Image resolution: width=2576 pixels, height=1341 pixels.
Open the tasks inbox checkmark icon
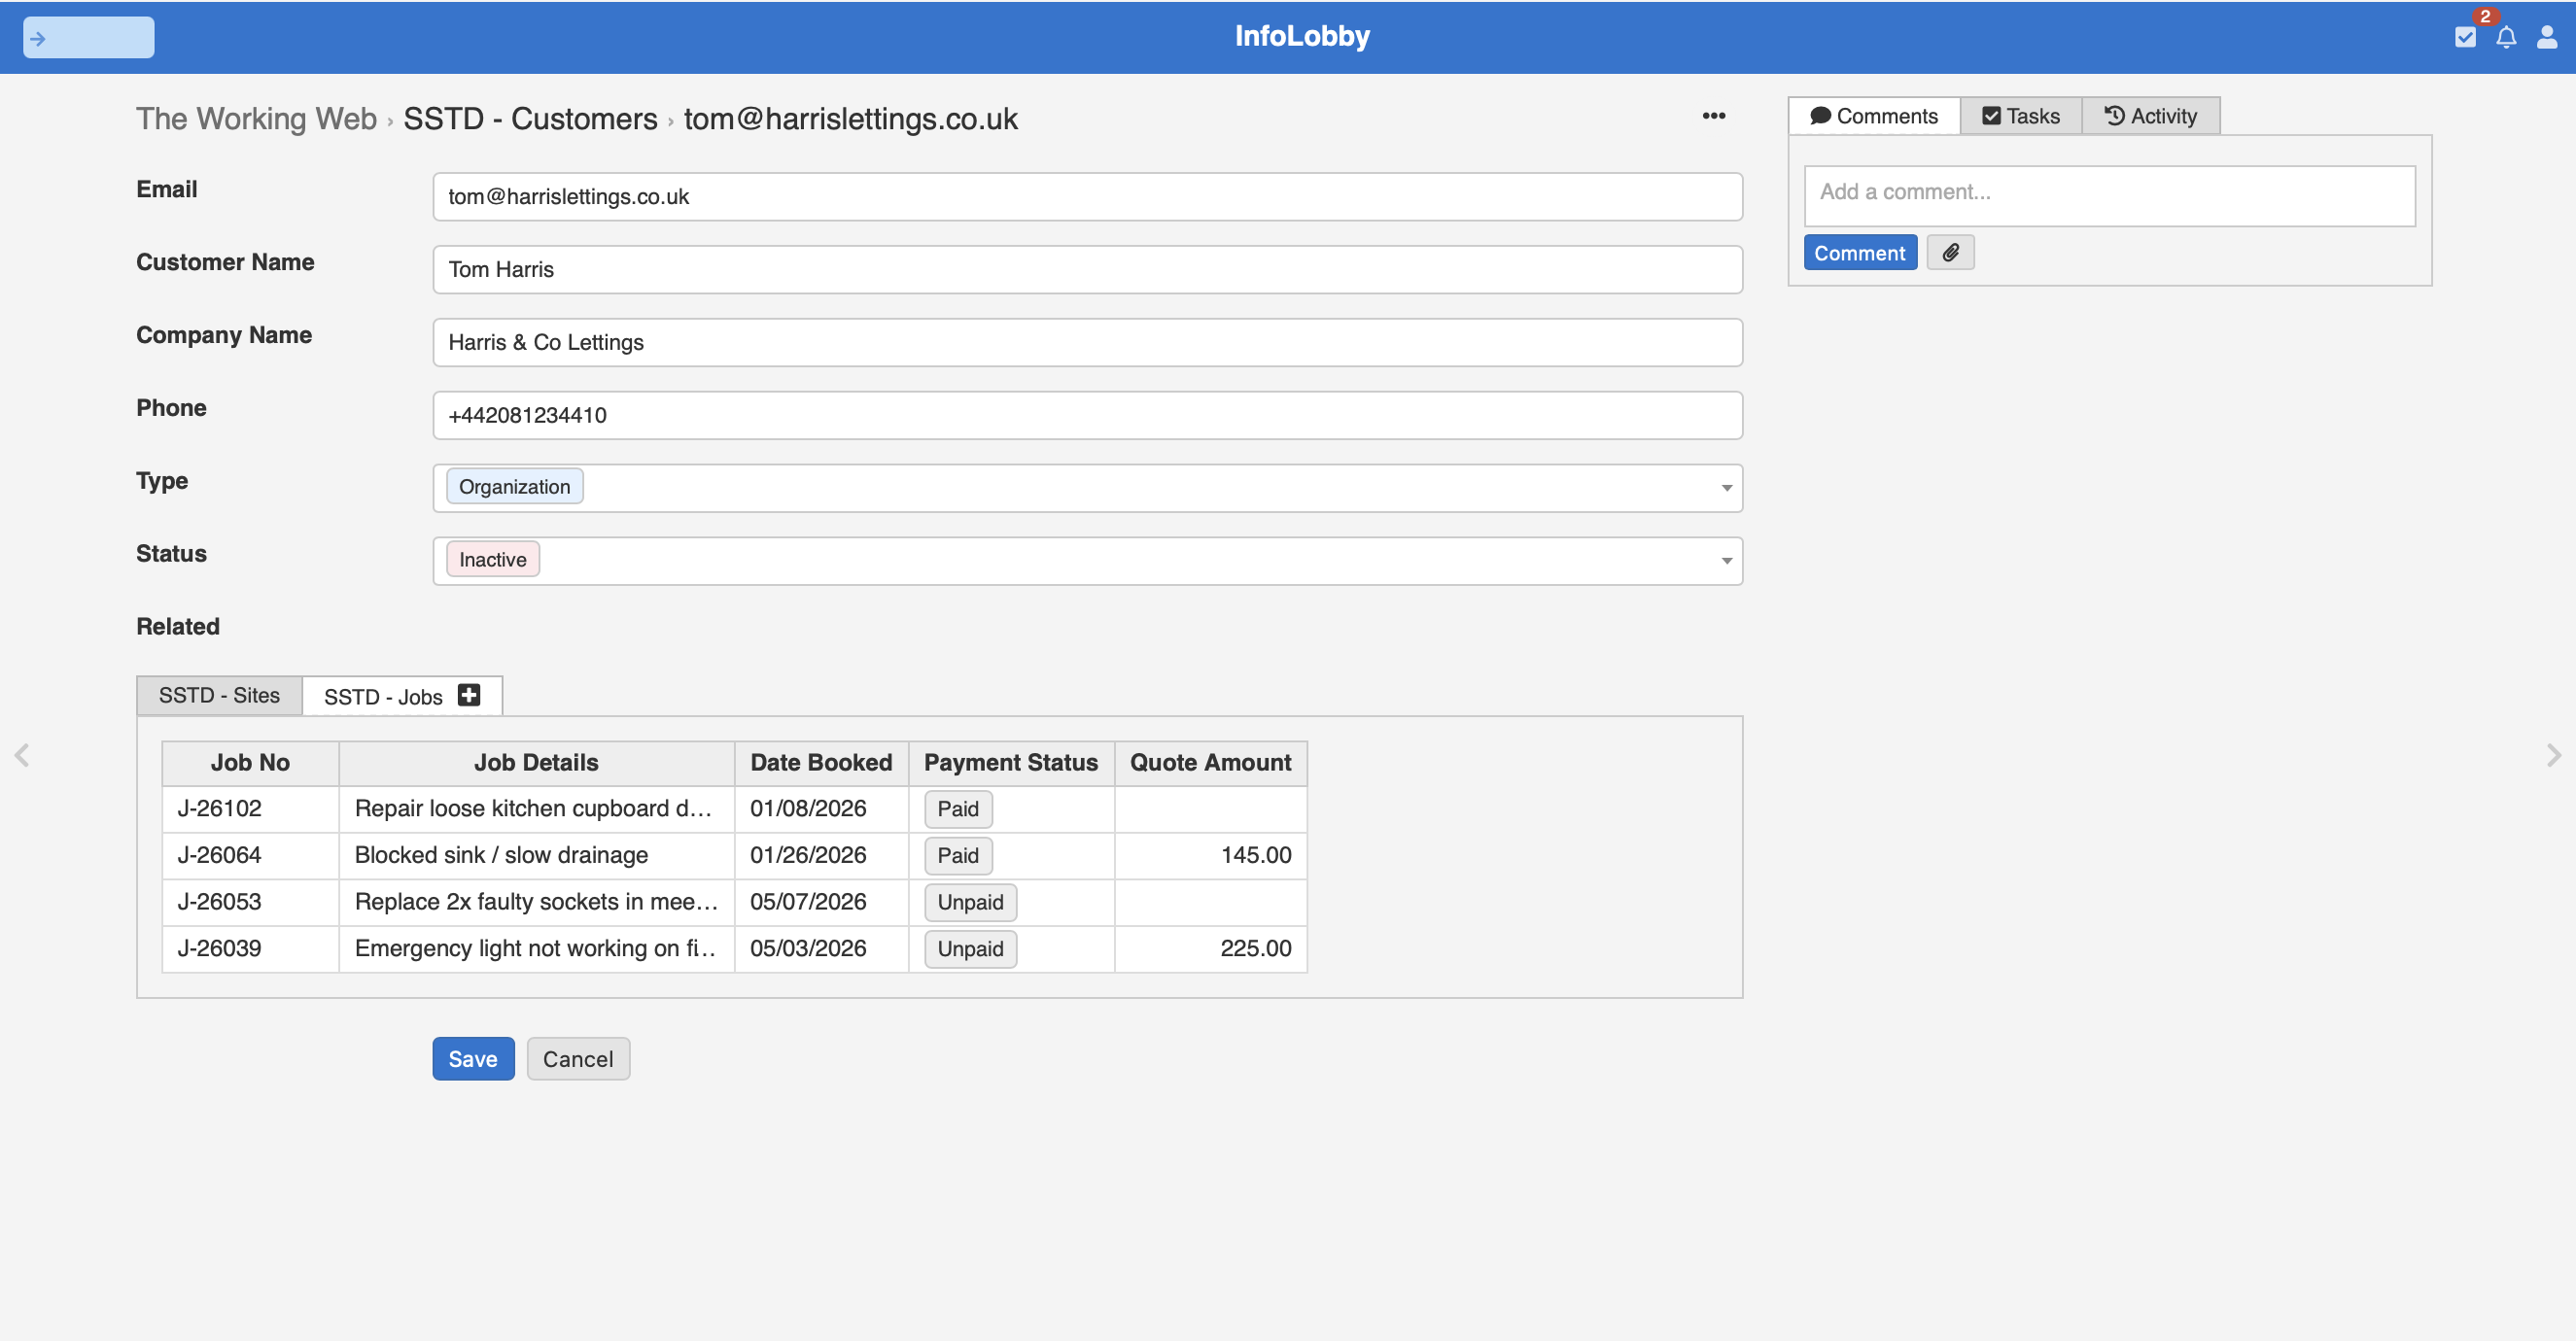point(2465,38)
